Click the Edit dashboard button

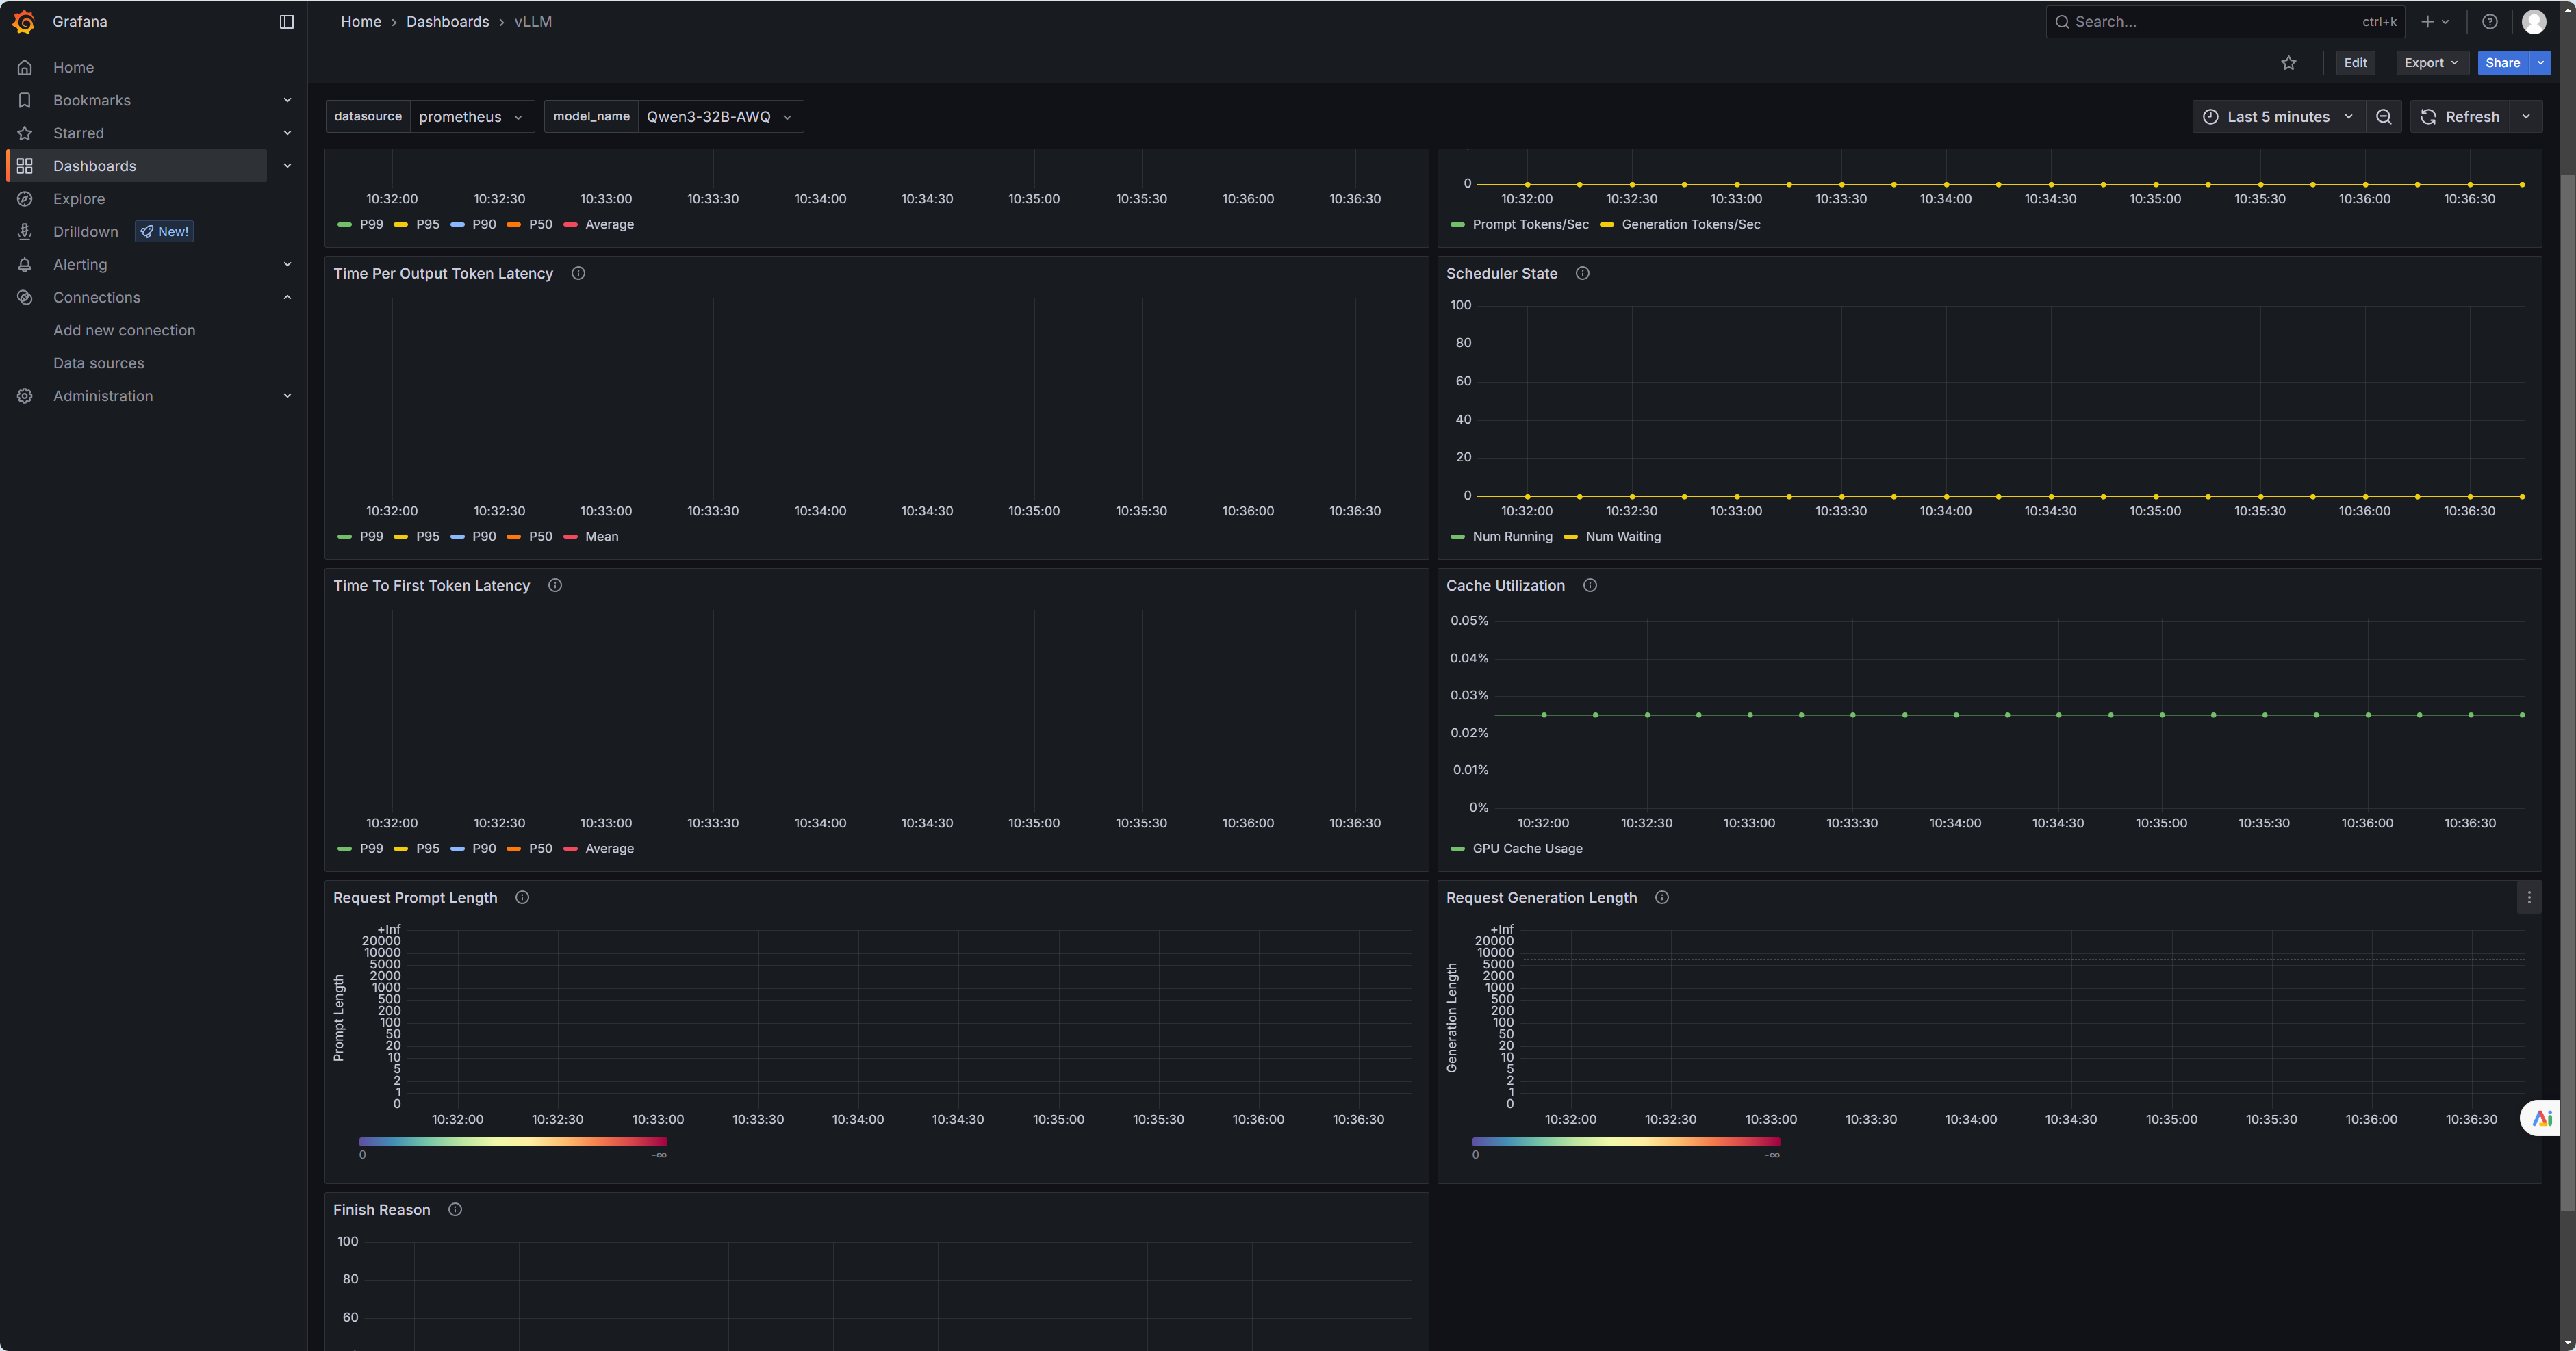[x=2355, y=62]
